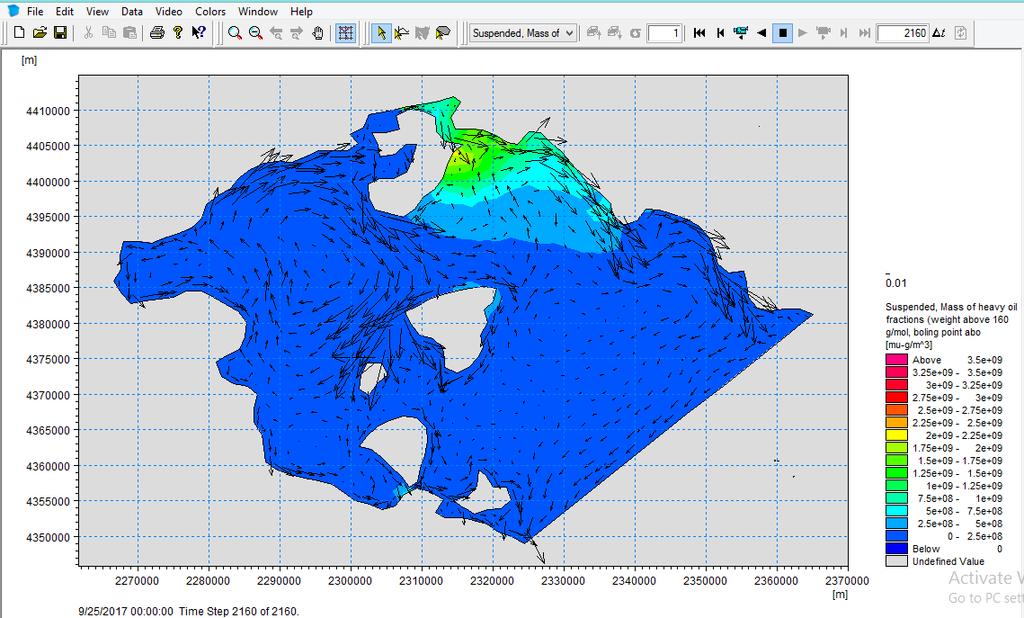Save the file with the floppy disk icon
Screen dimensions: 1024x618
60,33
